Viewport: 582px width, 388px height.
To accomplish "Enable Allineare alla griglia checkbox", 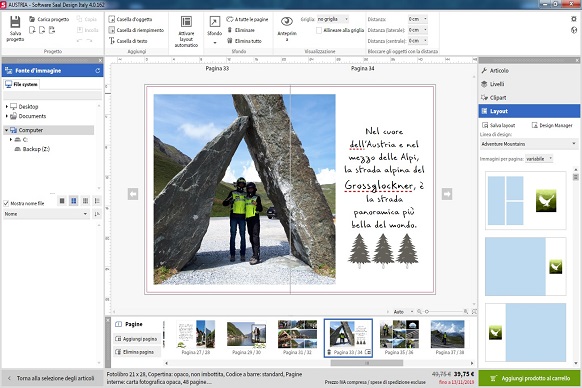I will 319,30.
